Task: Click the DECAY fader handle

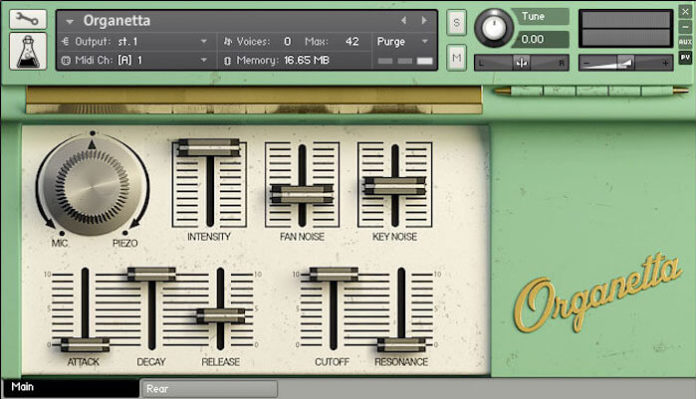Action: [x=151, y=274]
